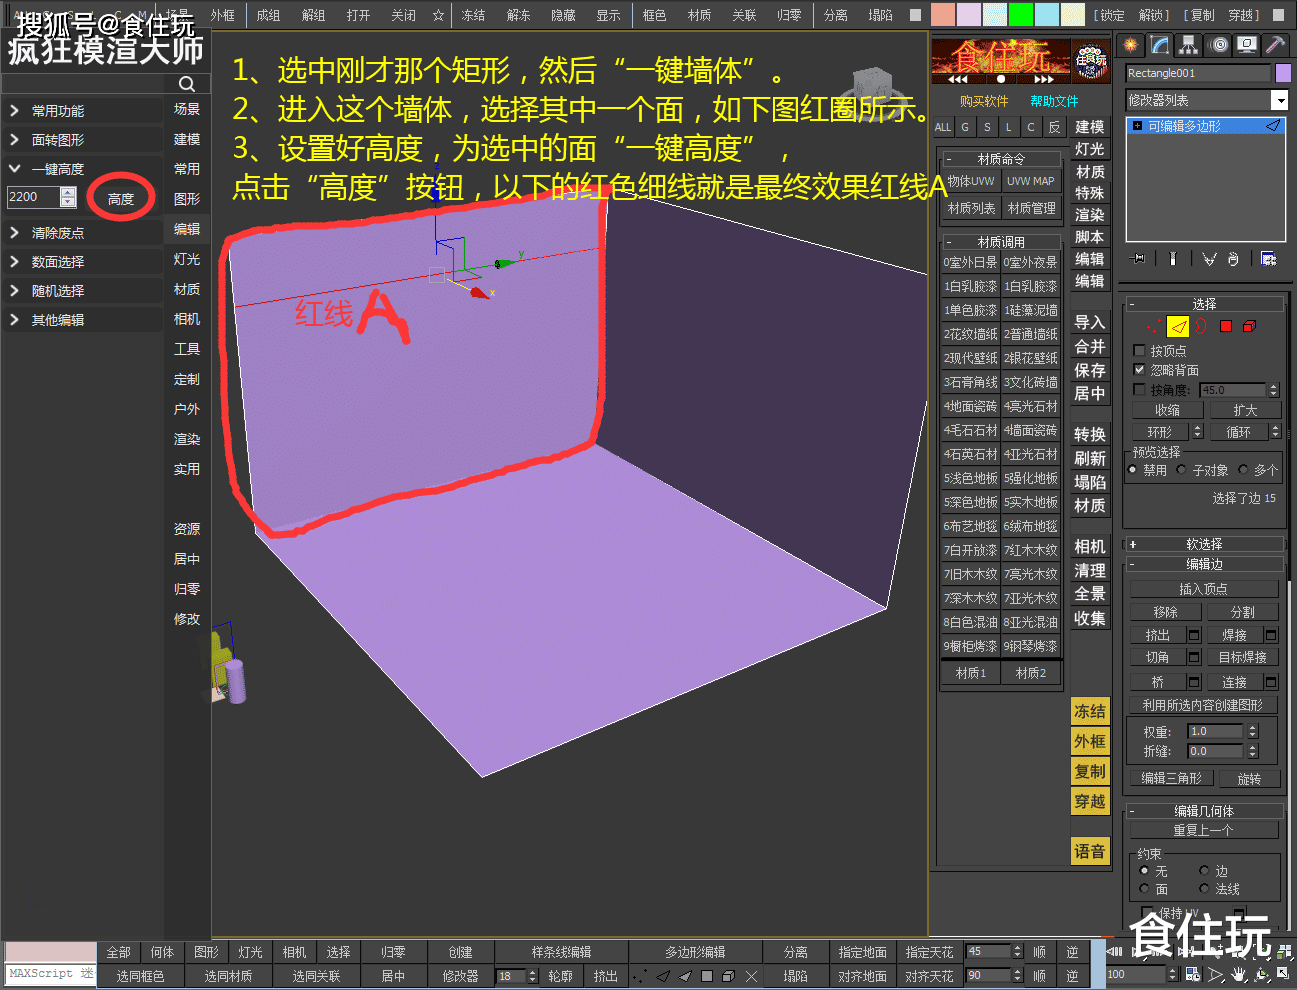Click the pin stack icon
Image resolution: width=1297 pixels, height=990 pixels.
click(x=1138, y=259)
